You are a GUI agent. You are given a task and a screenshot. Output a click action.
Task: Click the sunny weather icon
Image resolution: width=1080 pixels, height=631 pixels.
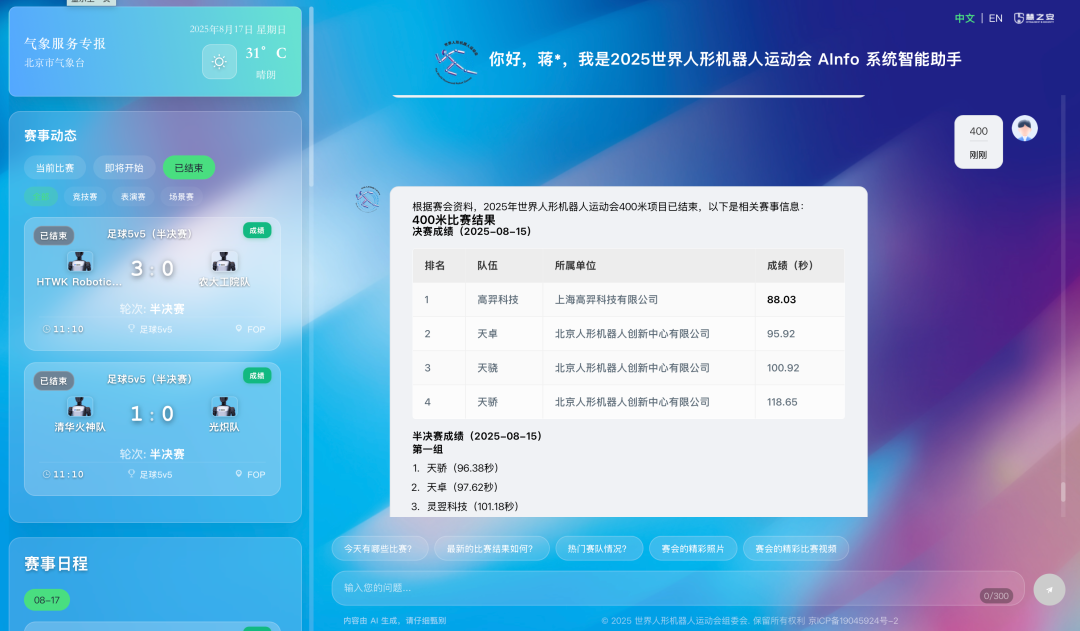pyautogui.click(x=219, y=61)
